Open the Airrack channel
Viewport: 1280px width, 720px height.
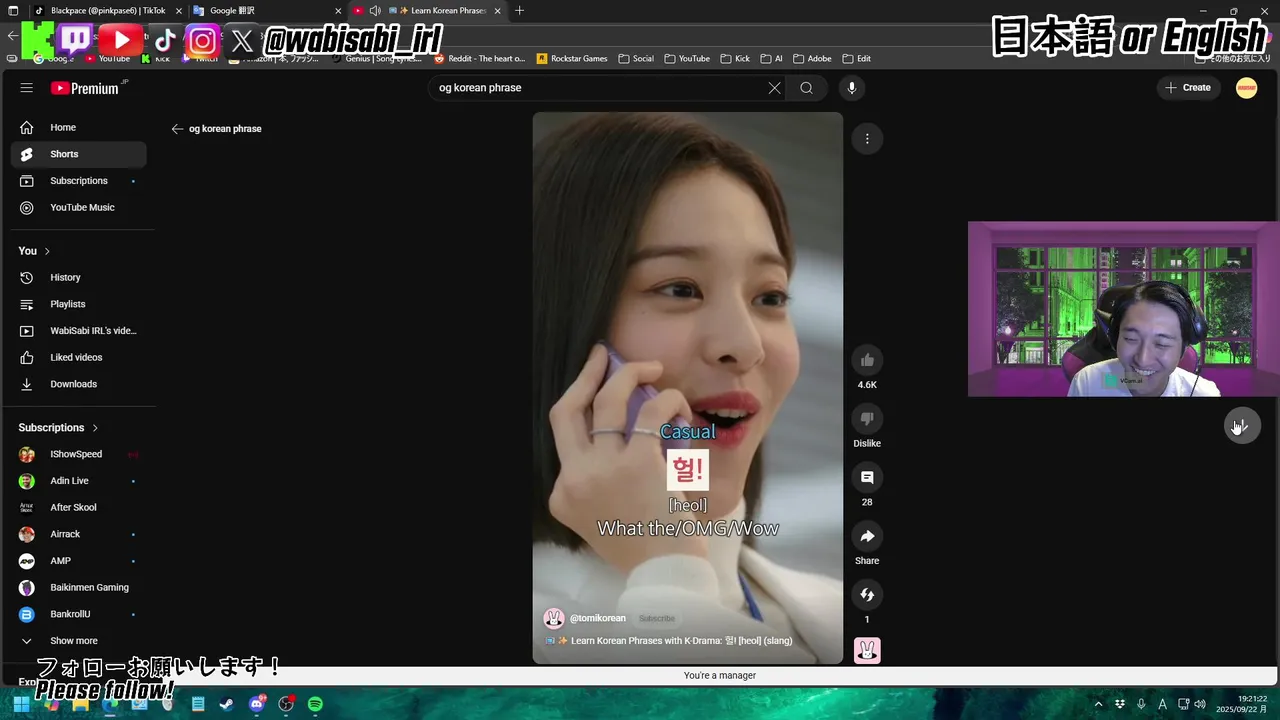(78, 534)
